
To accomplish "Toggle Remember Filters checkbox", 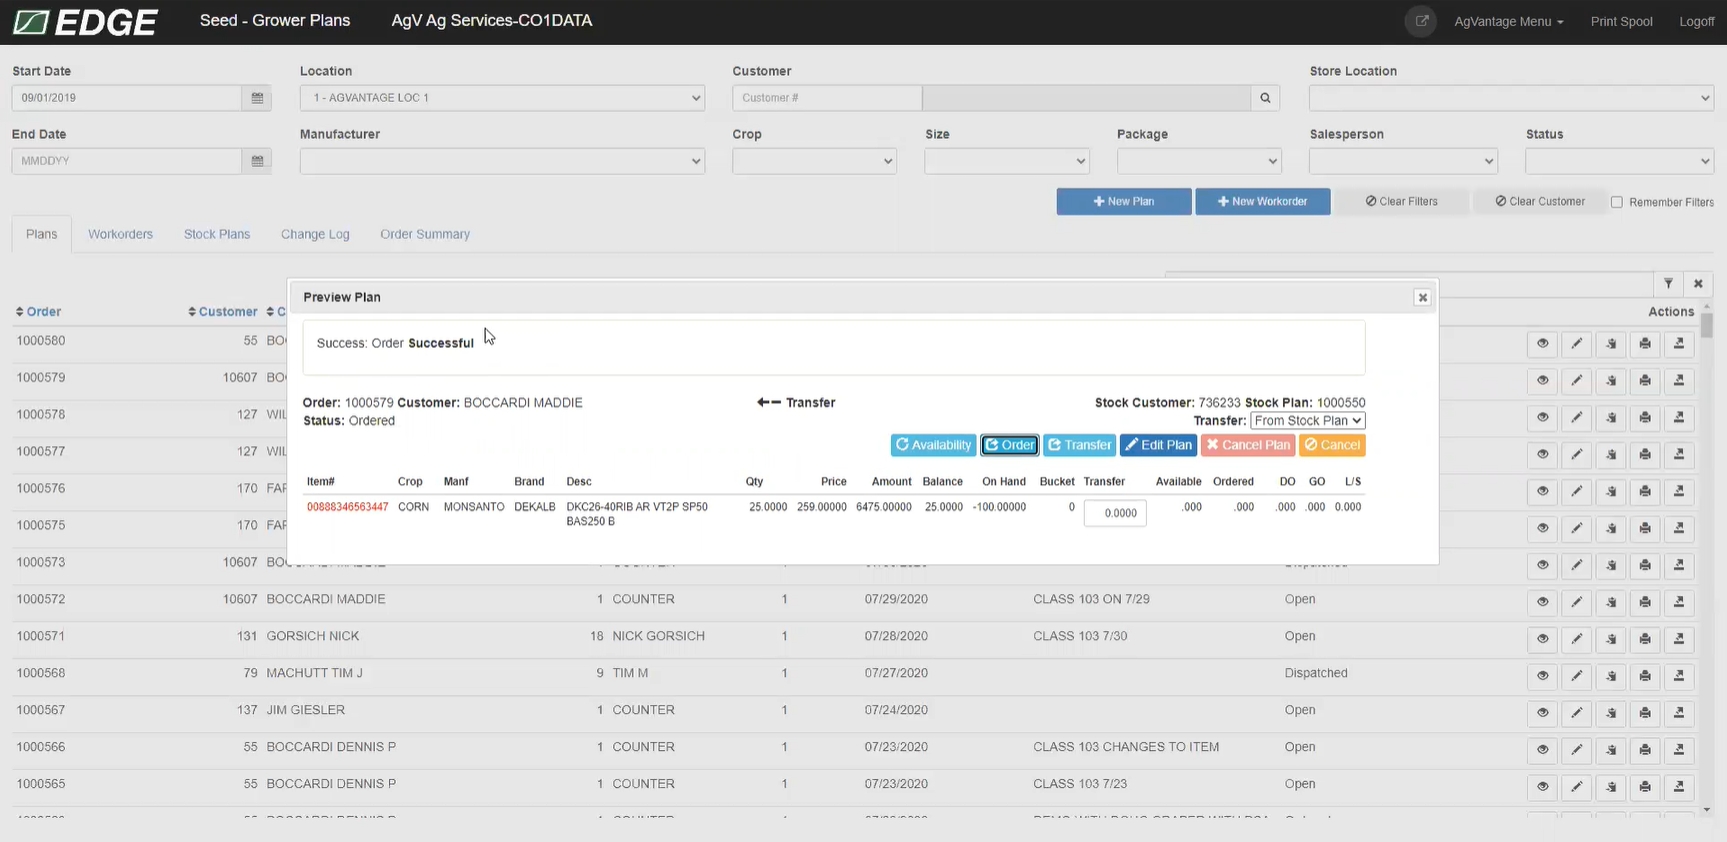I will point(1616,202).
